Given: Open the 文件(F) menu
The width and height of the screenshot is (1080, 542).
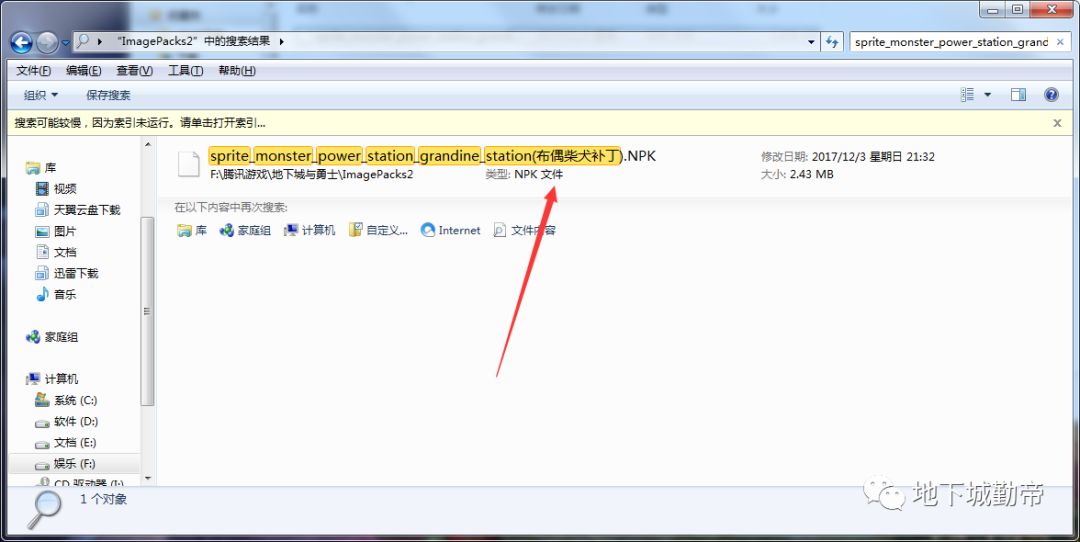Looking at the screenshot, I should pos(33,71).
